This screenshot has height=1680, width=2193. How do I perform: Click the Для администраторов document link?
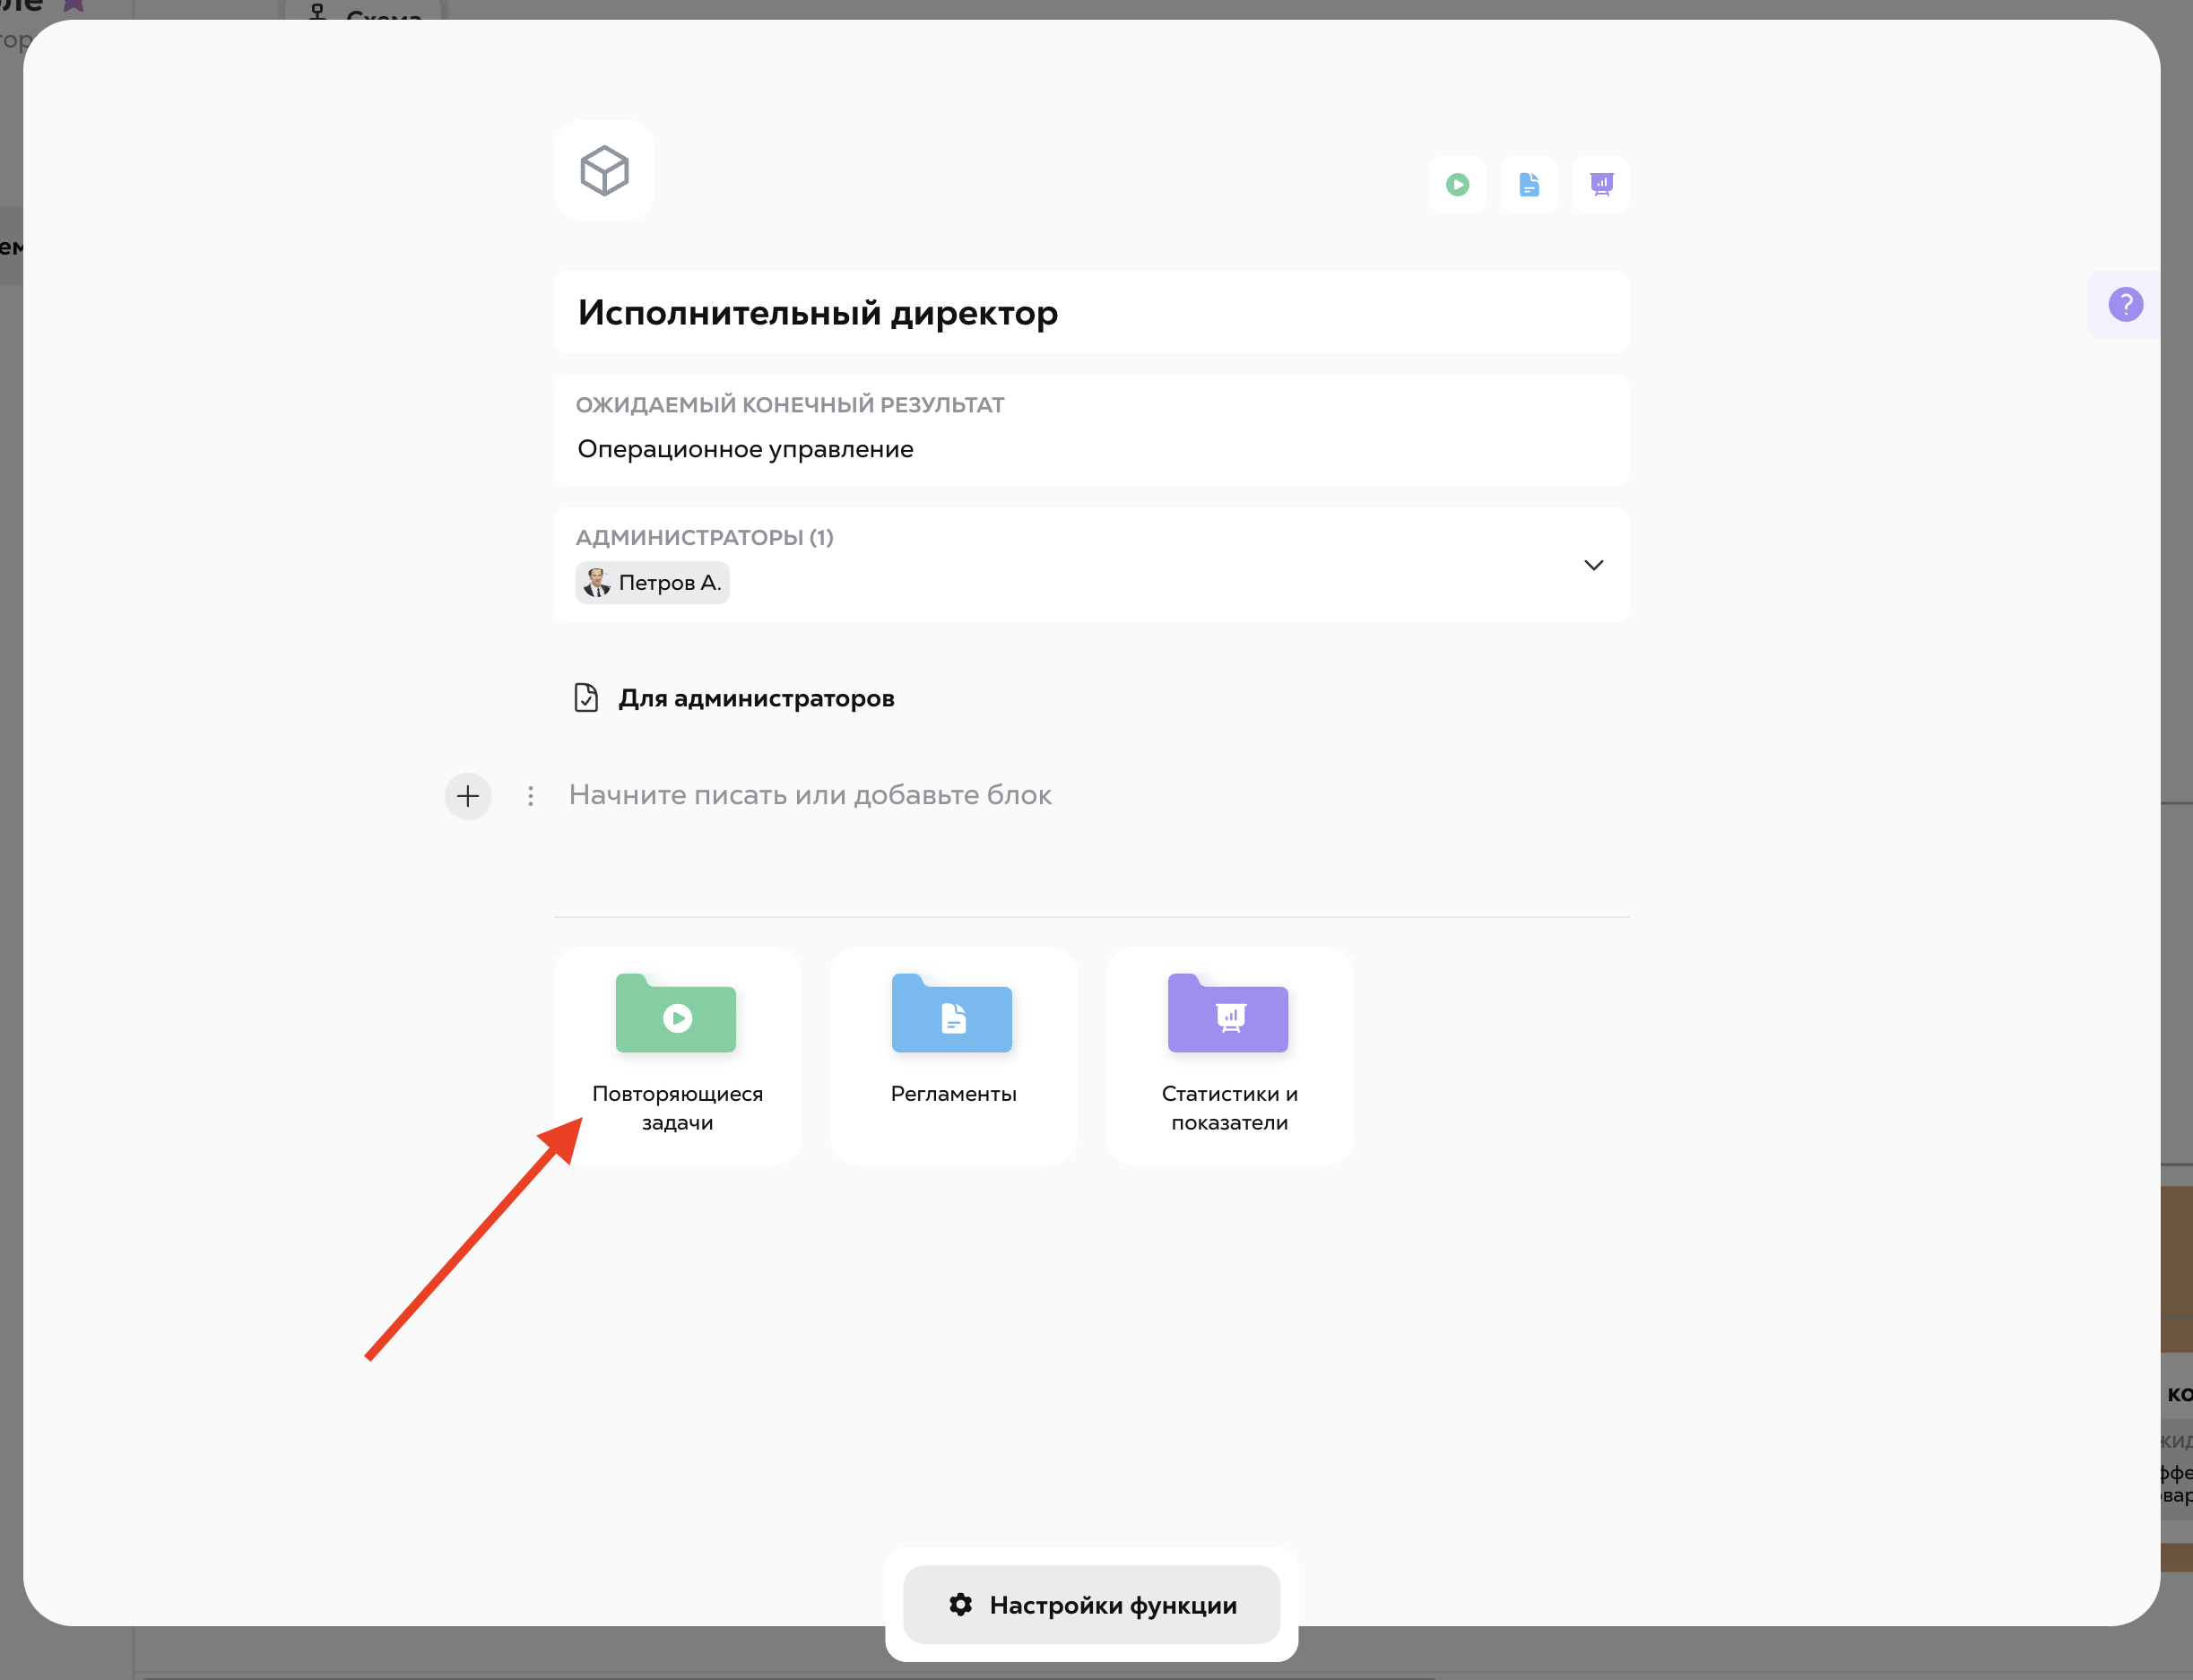click(756, 698)
